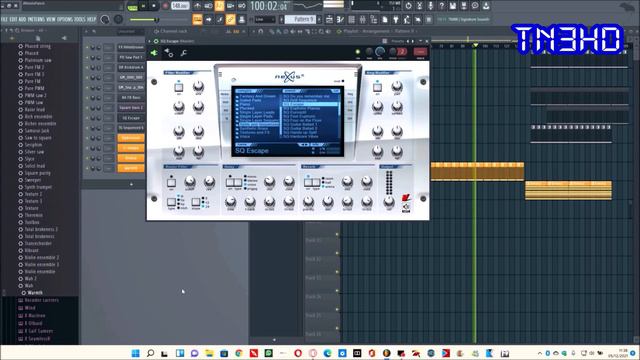
Task: Expand the X Maximus folder in browser
Action: tap(35, 316)
